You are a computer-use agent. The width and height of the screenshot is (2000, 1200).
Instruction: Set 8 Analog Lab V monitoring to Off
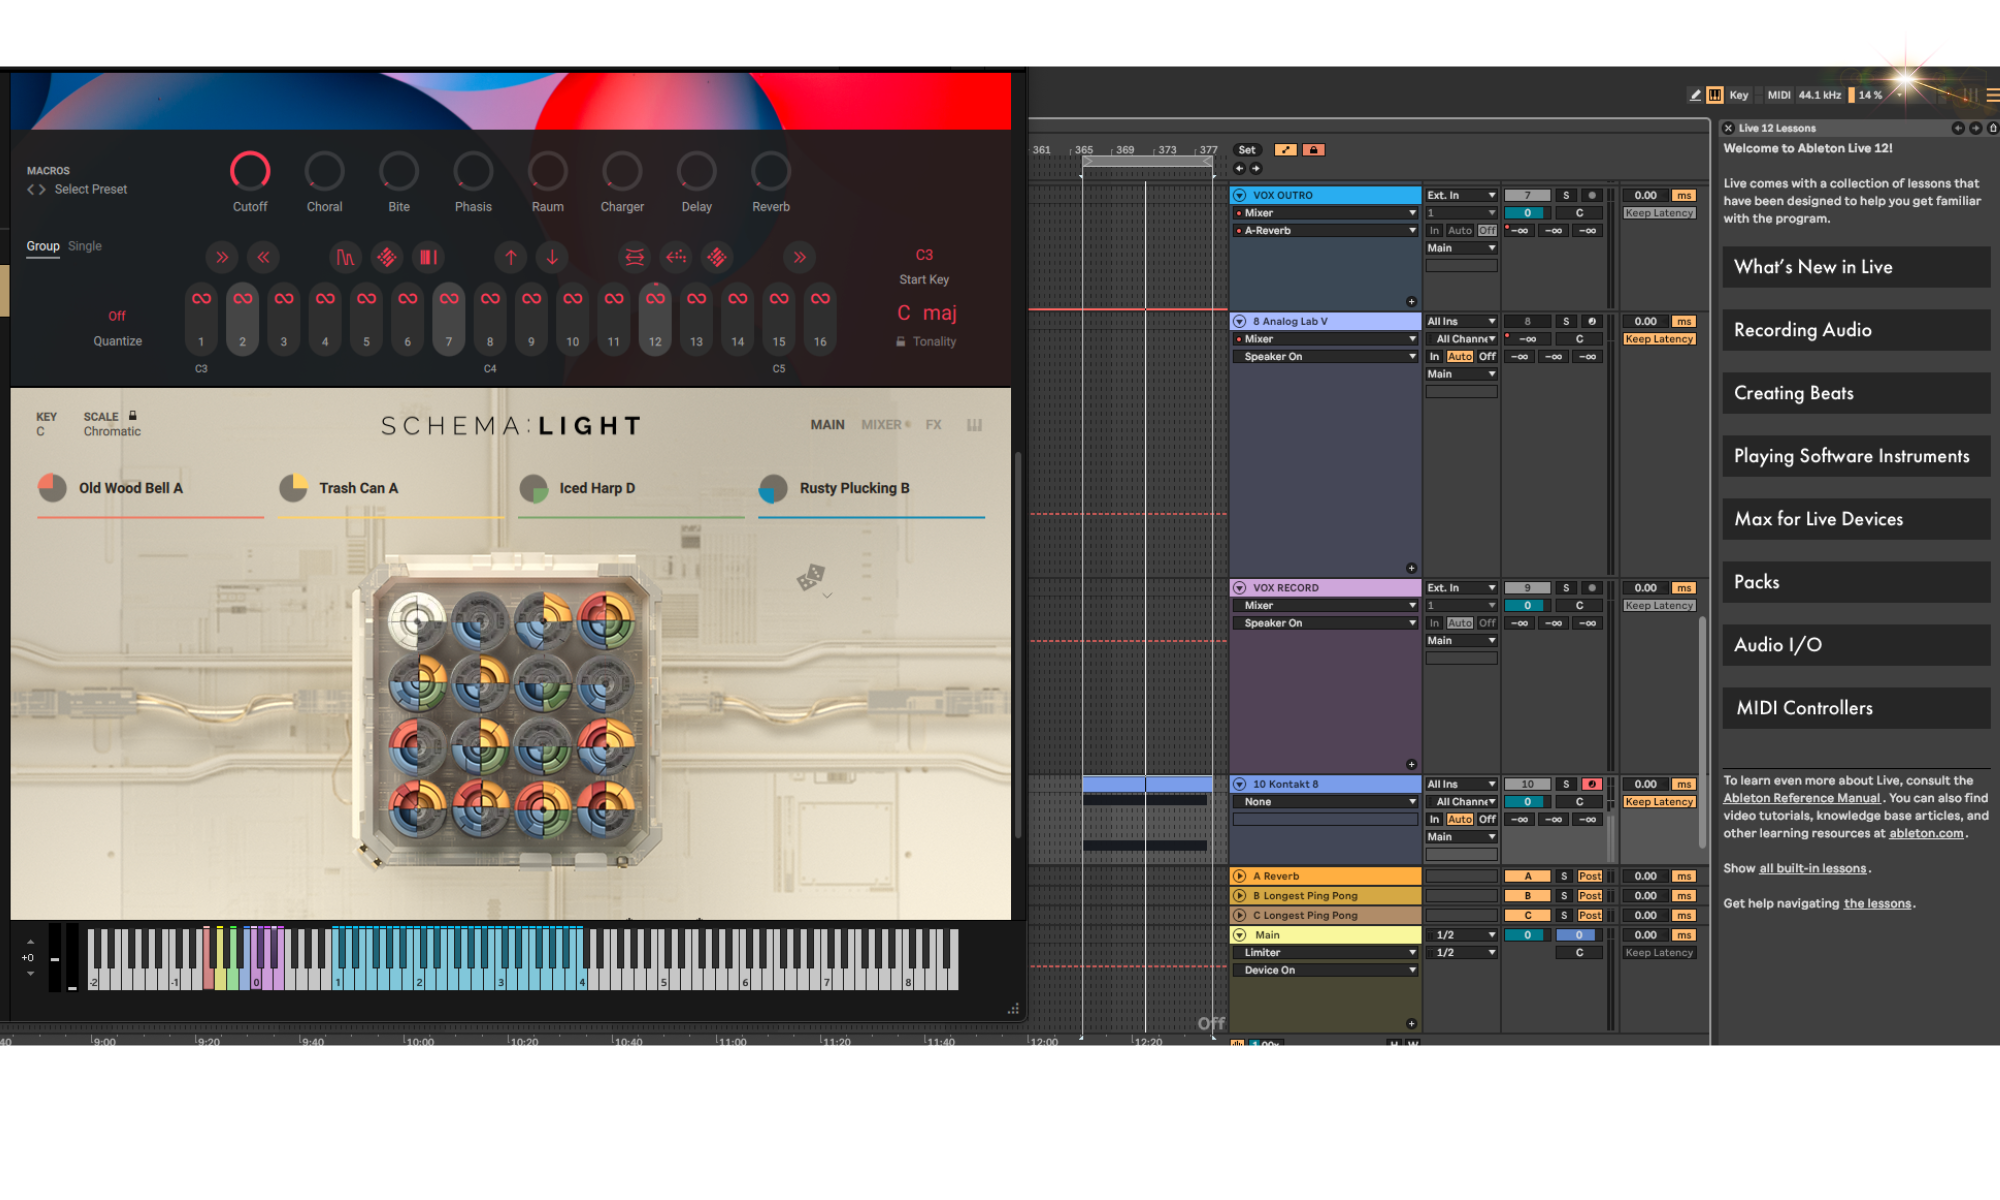click(x=1487, y=356)
